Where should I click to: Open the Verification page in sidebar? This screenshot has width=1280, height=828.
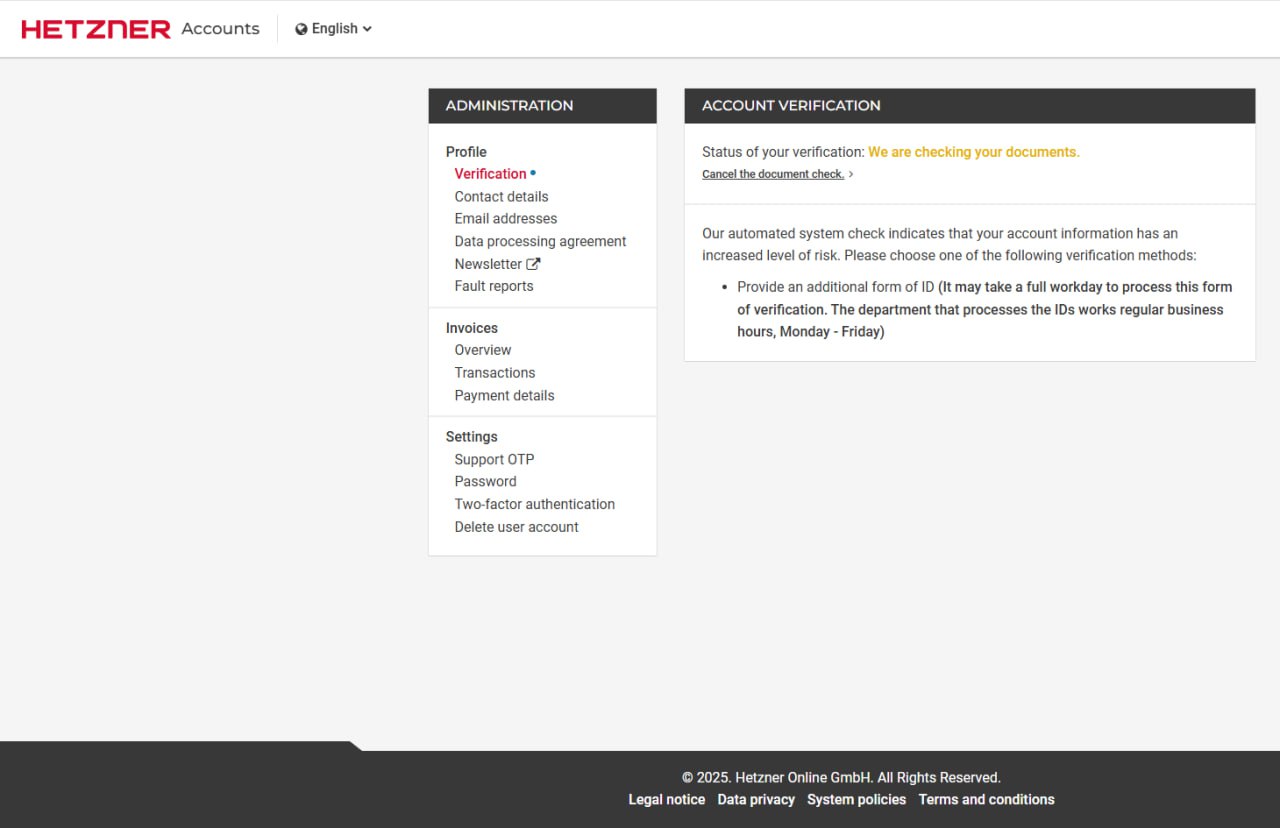coord(490,174)
